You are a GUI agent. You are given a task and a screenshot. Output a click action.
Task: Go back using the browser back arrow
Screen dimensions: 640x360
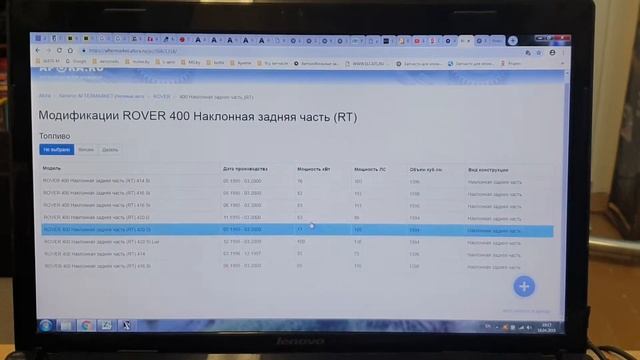pyautogui.click(x=38, y=50)
